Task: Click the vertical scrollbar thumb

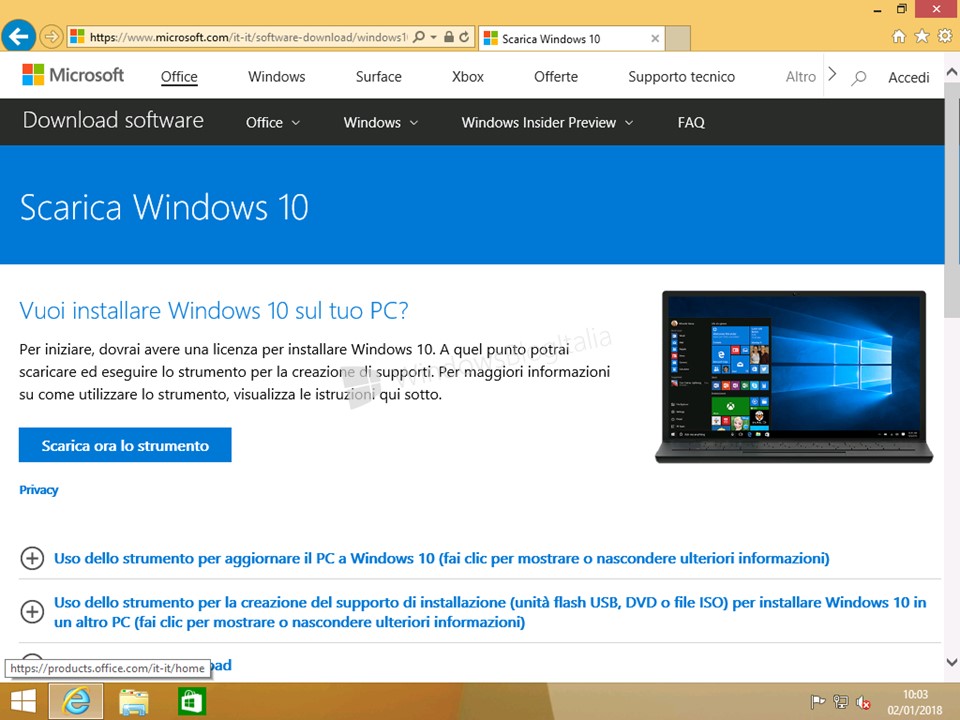Action: (952, 200)
